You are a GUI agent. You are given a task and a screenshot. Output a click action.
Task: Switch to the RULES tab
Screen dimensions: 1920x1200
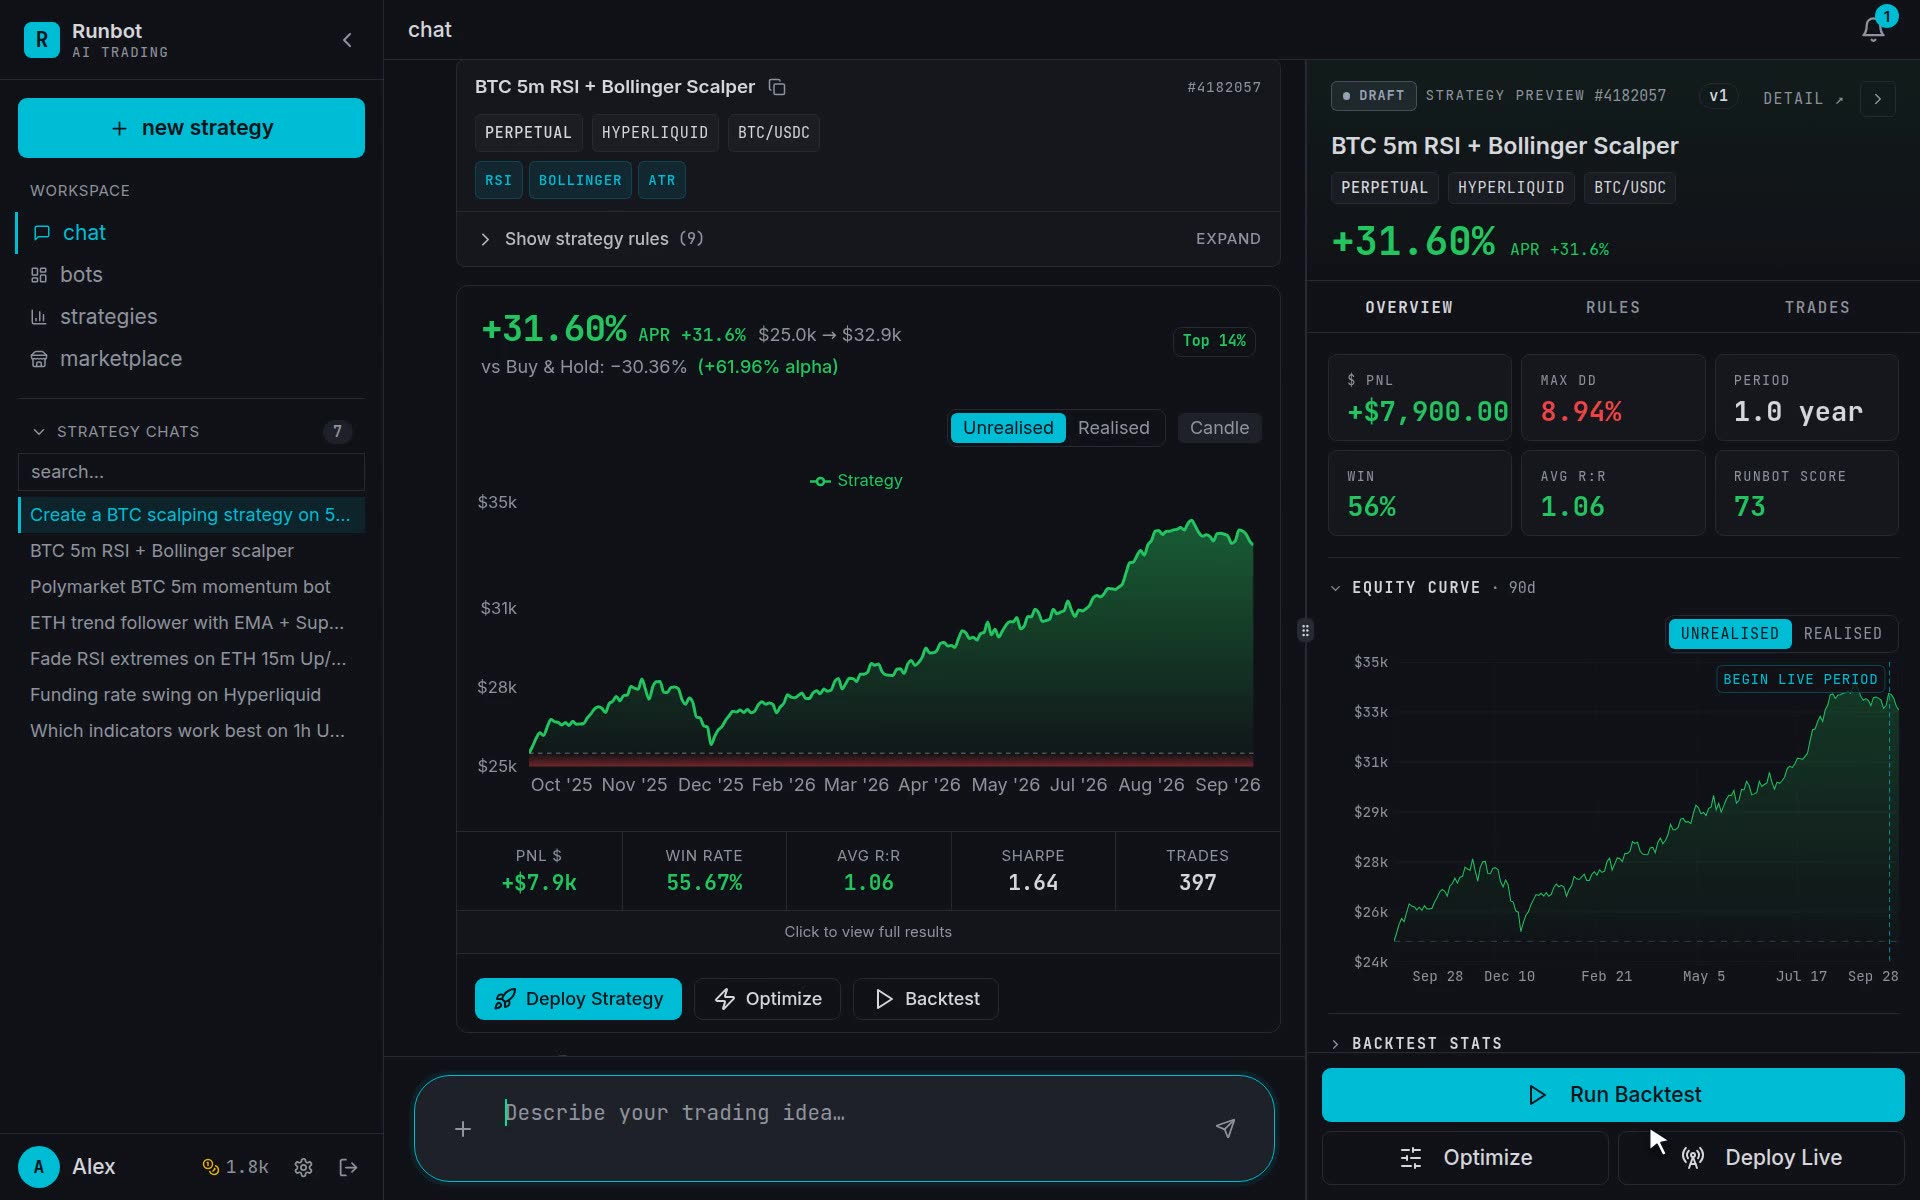point(1612,307)
